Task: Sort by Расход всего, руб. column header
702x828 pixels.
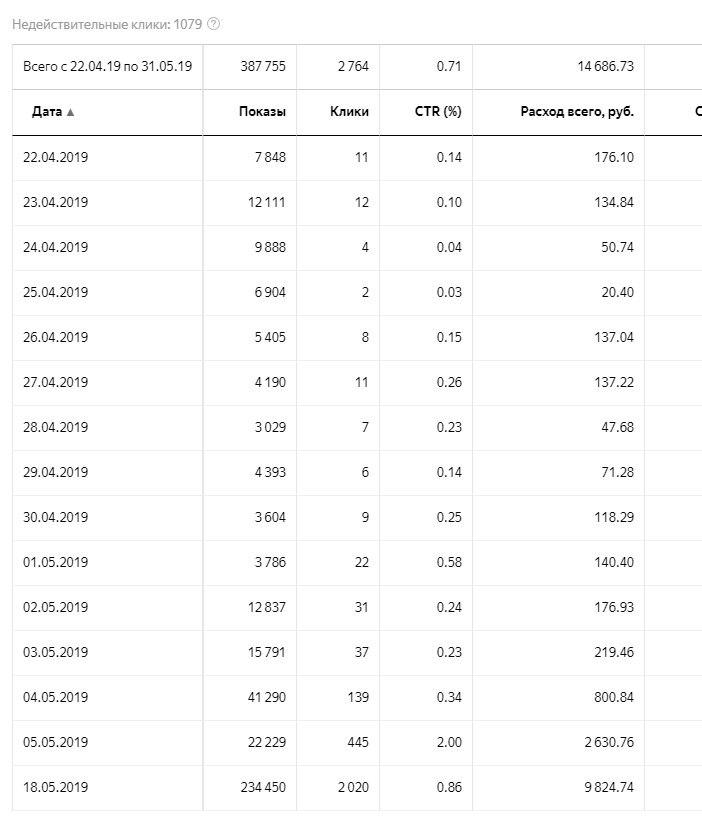Action: 577,111
